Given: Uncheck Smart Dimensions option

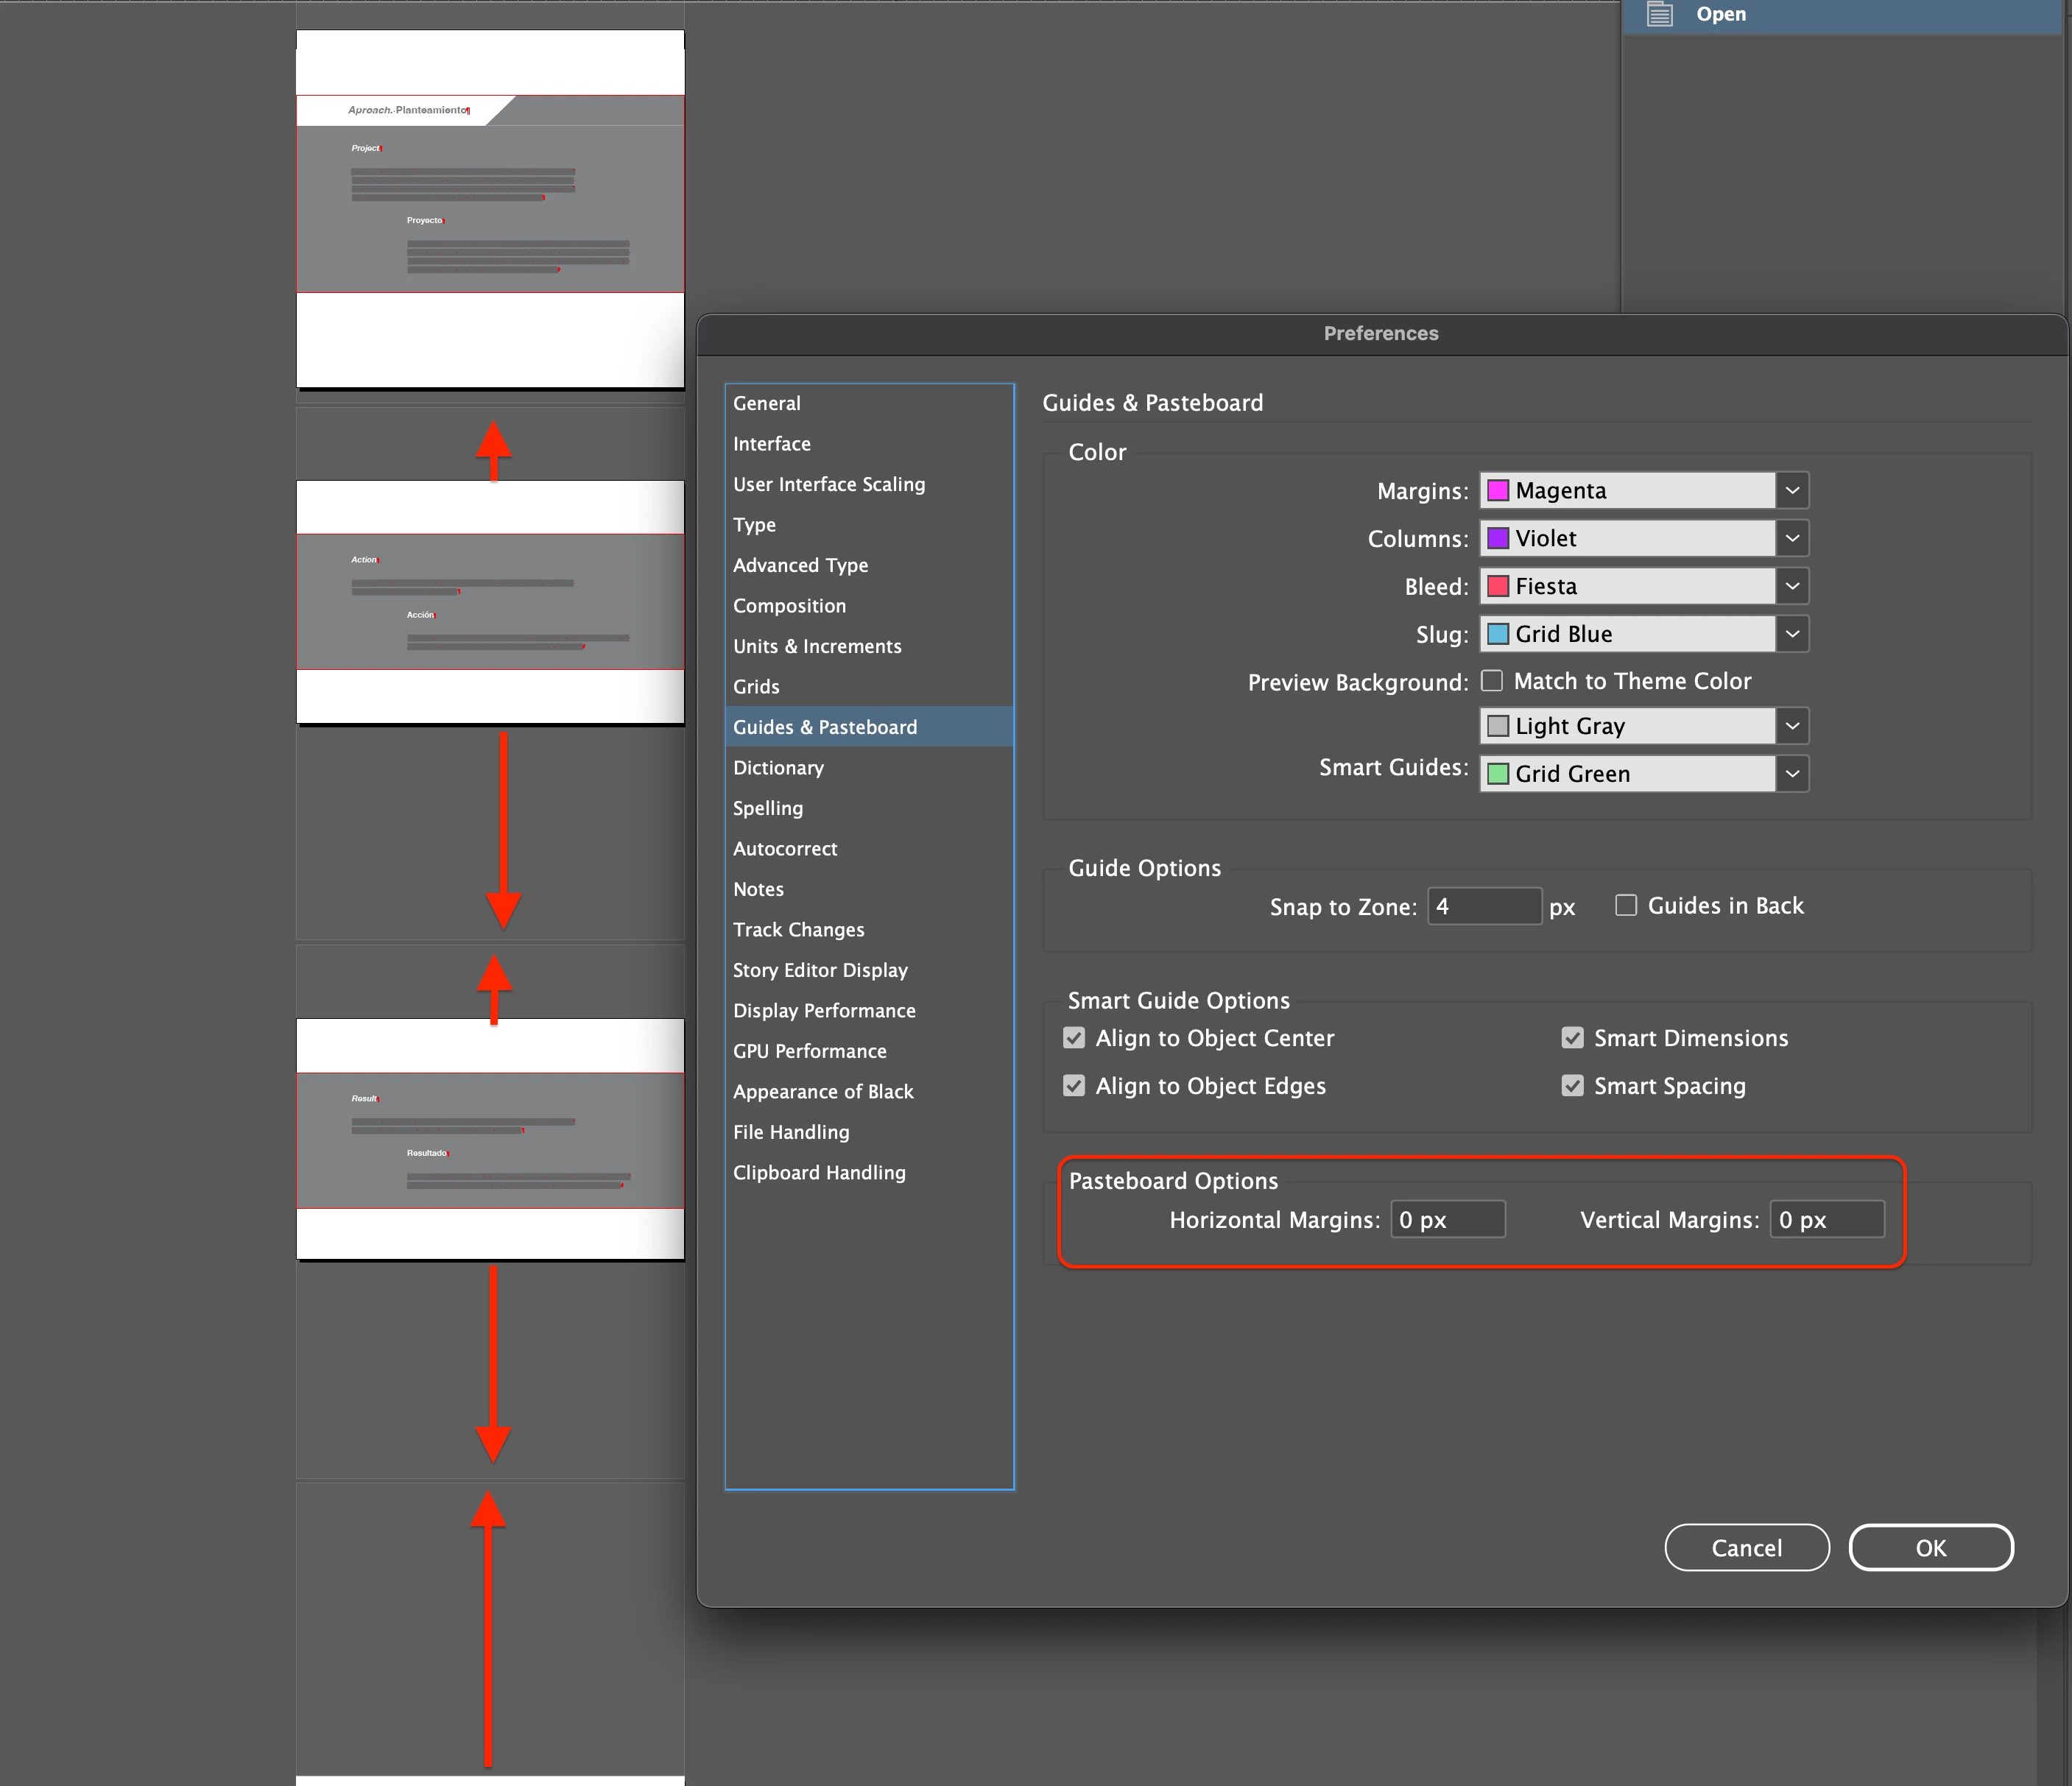Looking at the screenshot, I should pyautogui.click(x=1573, y=1038).
